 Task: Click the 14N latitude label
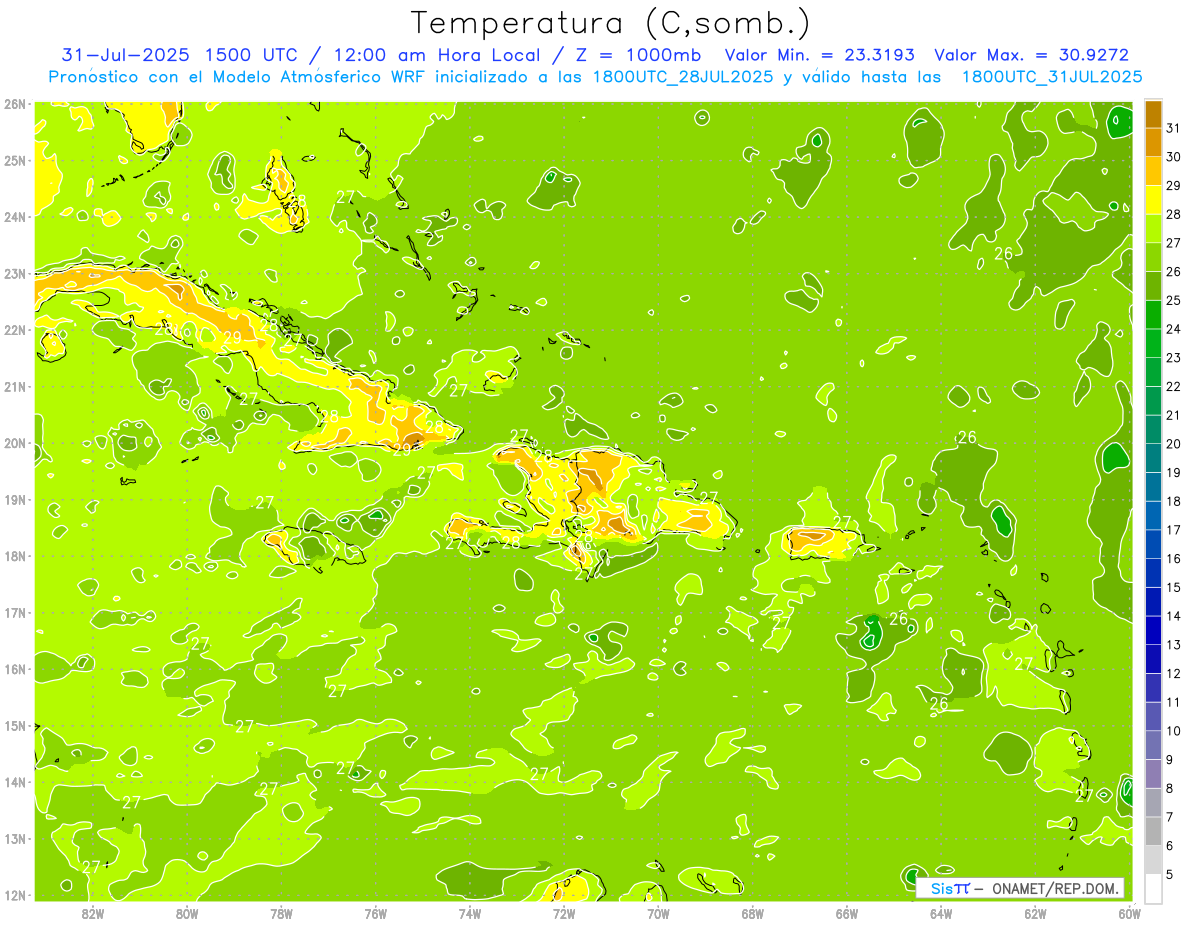[14, 782]
